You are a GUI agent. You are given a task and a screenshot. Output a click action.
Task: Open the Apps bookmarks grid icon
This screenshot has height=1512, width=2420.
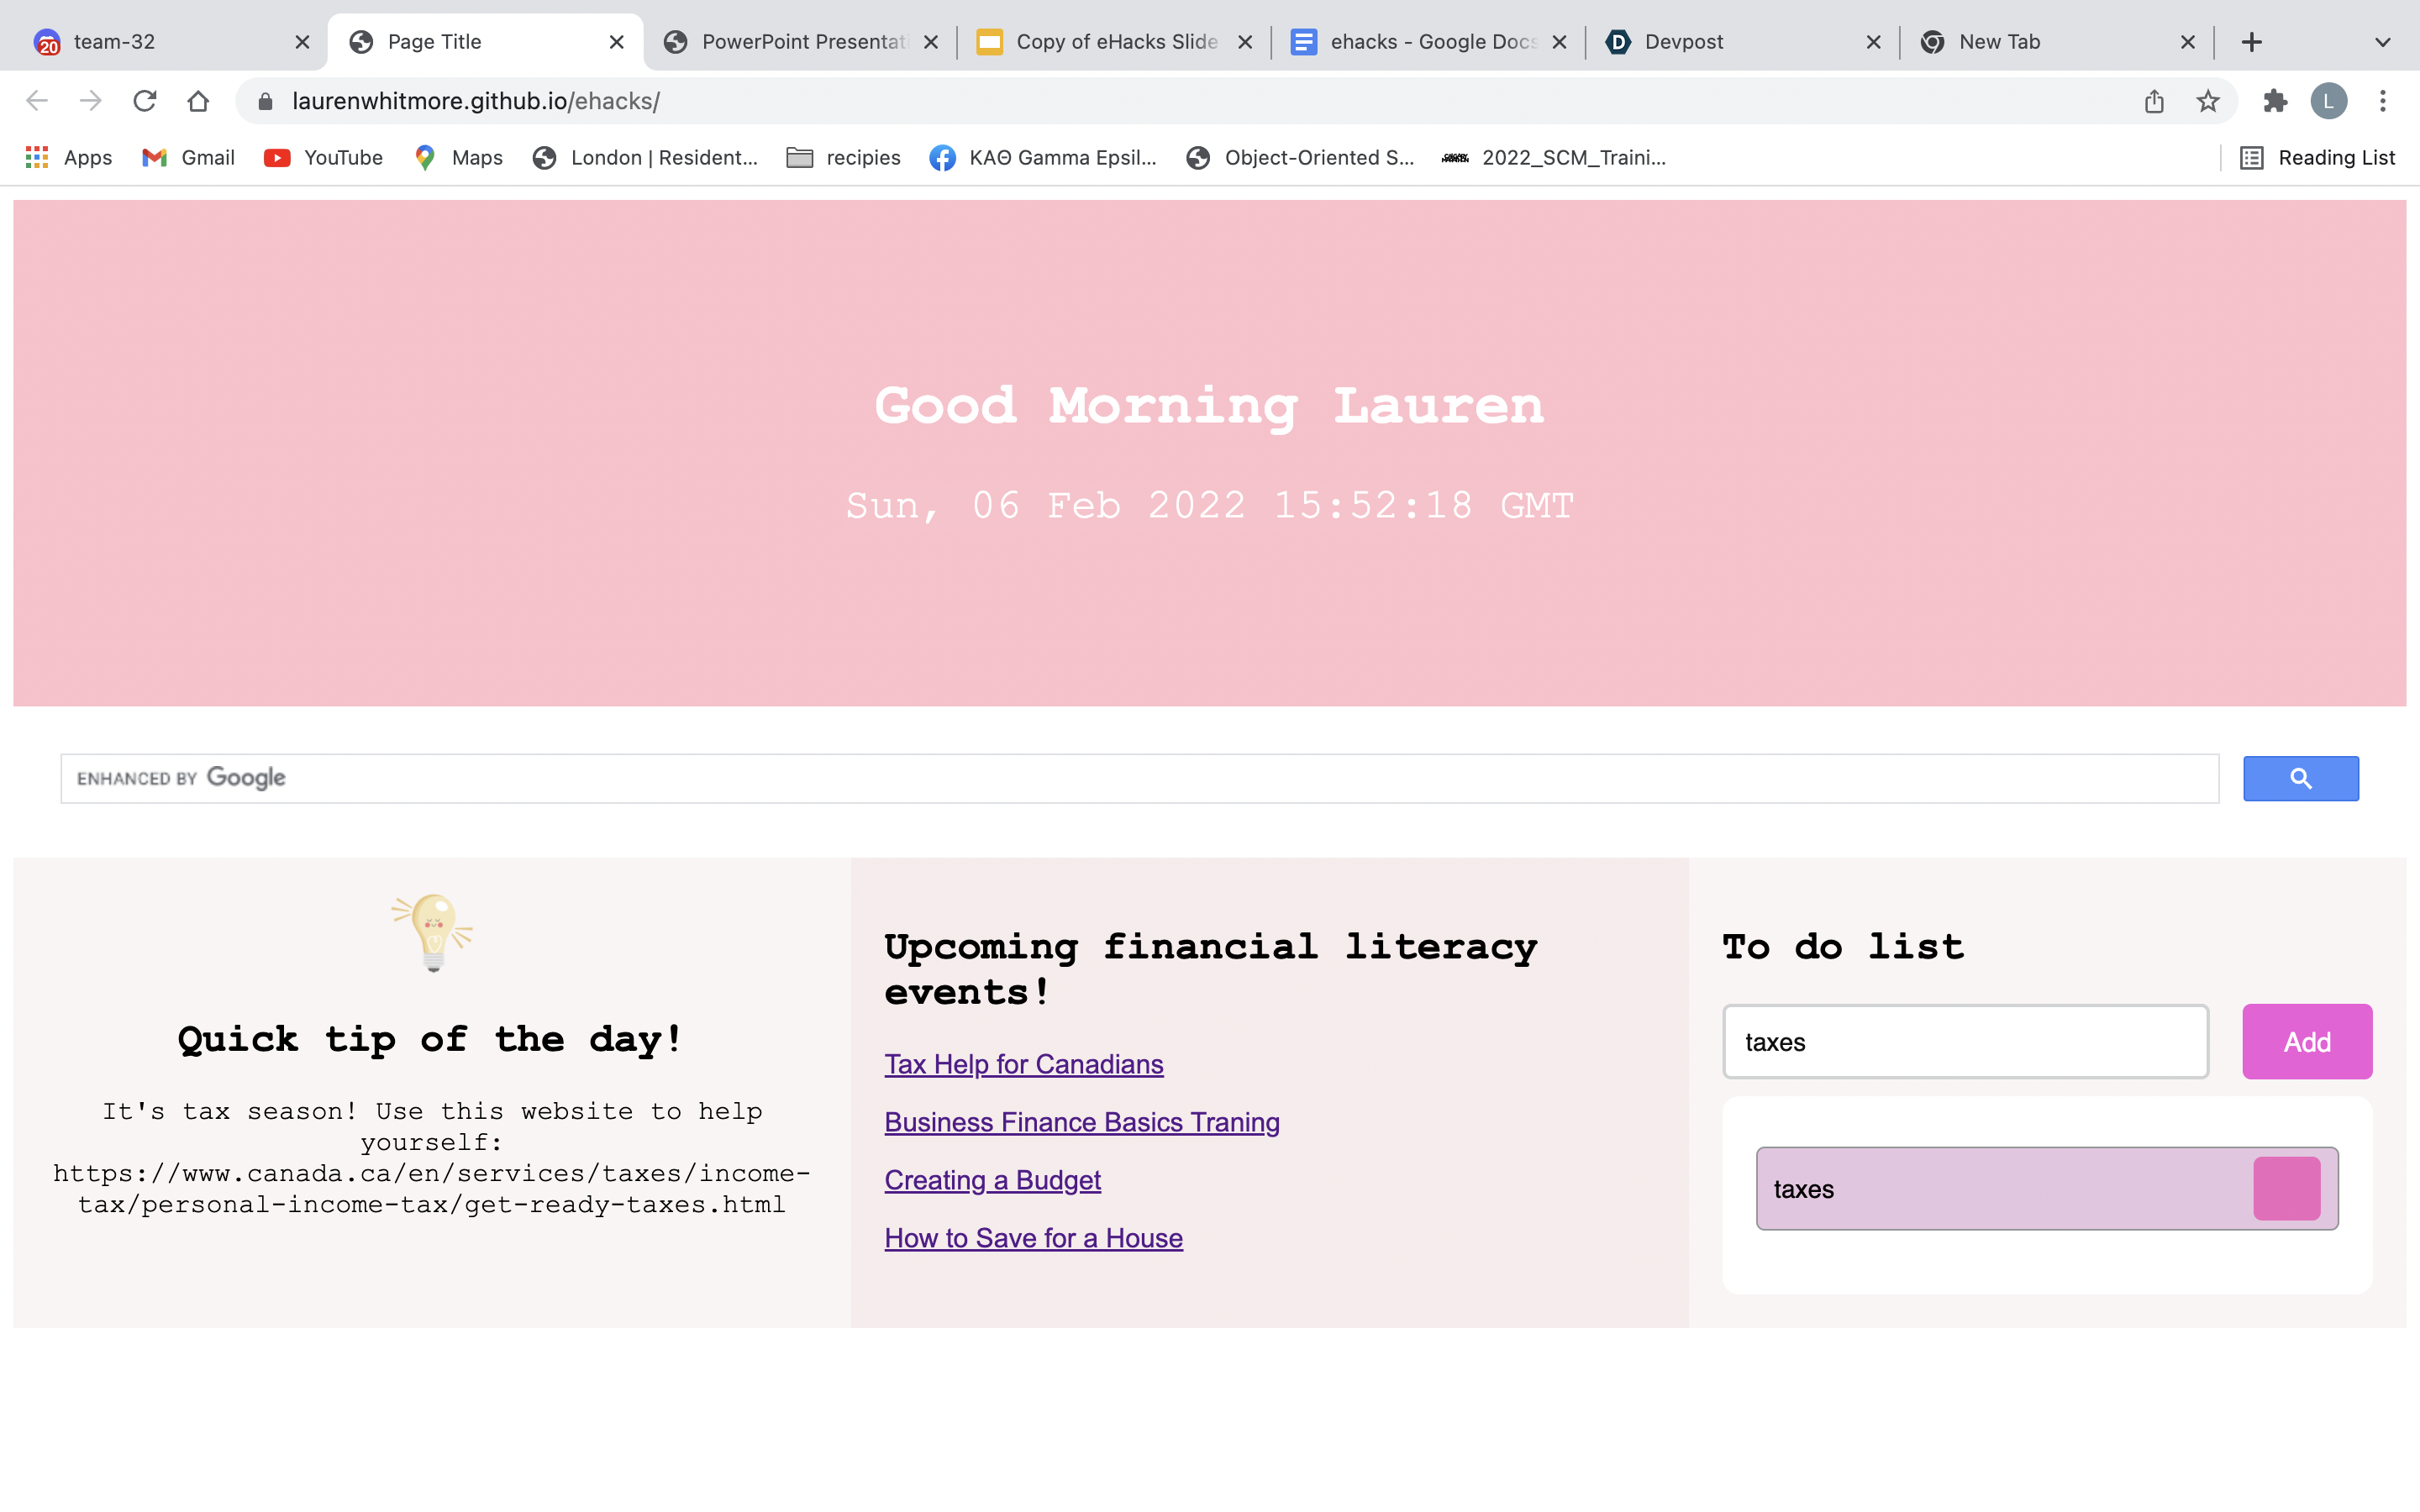37,157
